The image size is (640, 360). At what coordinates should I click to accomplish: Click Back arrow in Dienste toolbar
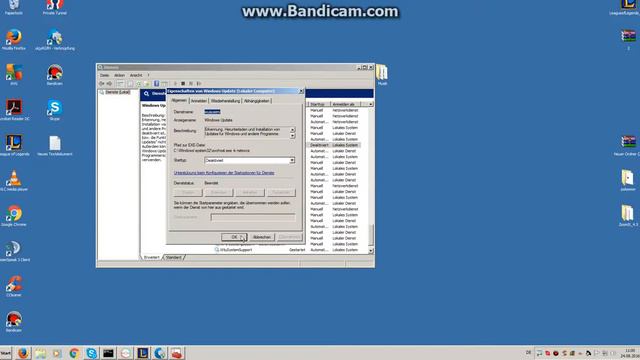pos(102,83)
